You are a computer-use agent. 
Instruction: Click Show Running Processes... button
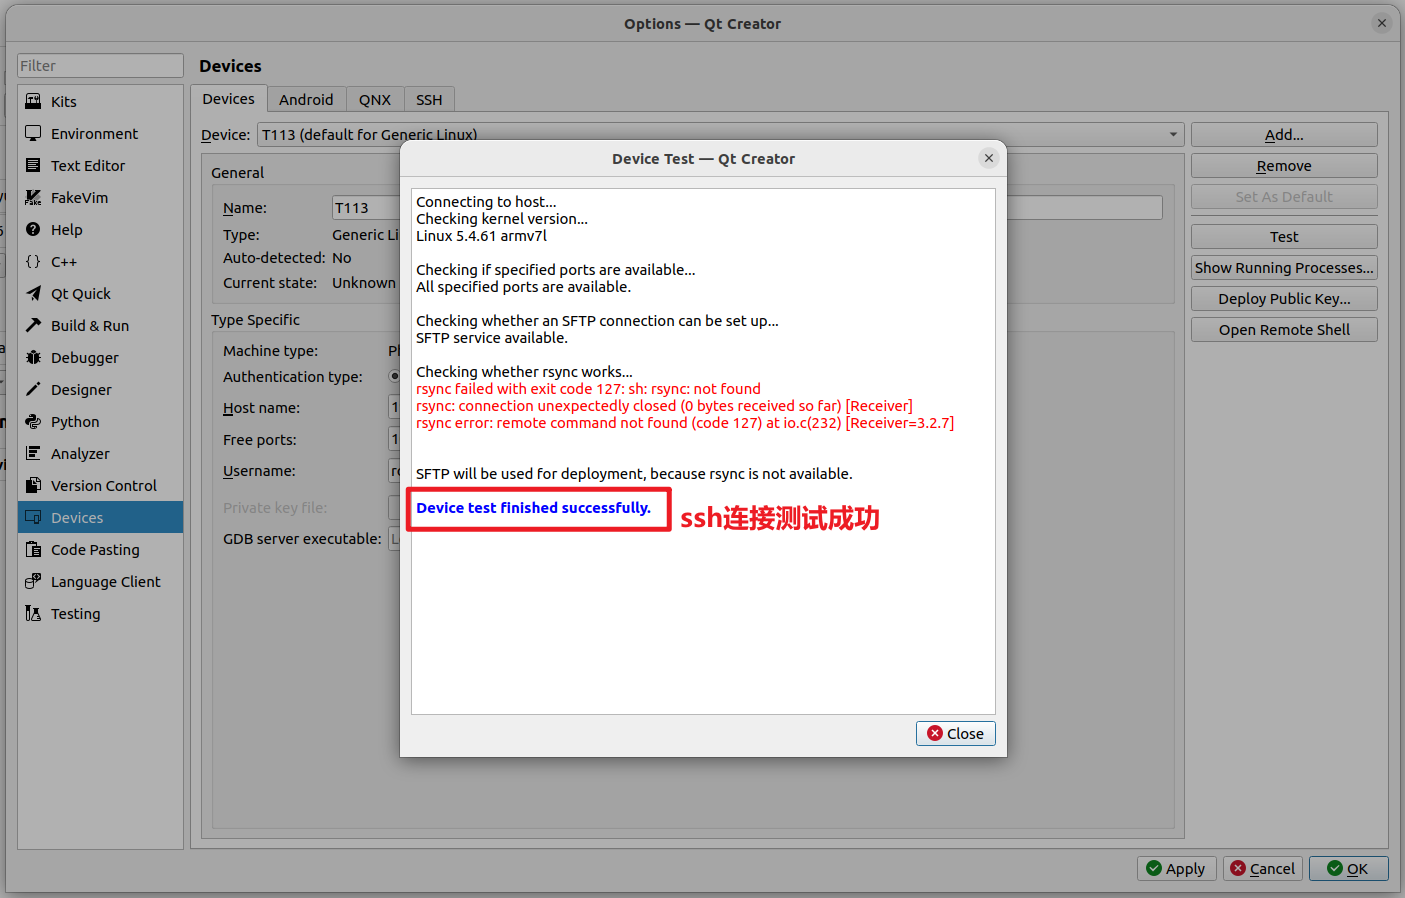click(x=1284, y=268)
